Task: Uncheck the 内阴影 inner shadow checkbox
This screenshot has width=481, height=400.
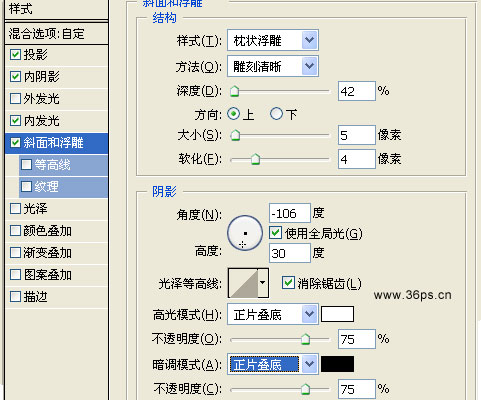Action: [x=15, y=77]
